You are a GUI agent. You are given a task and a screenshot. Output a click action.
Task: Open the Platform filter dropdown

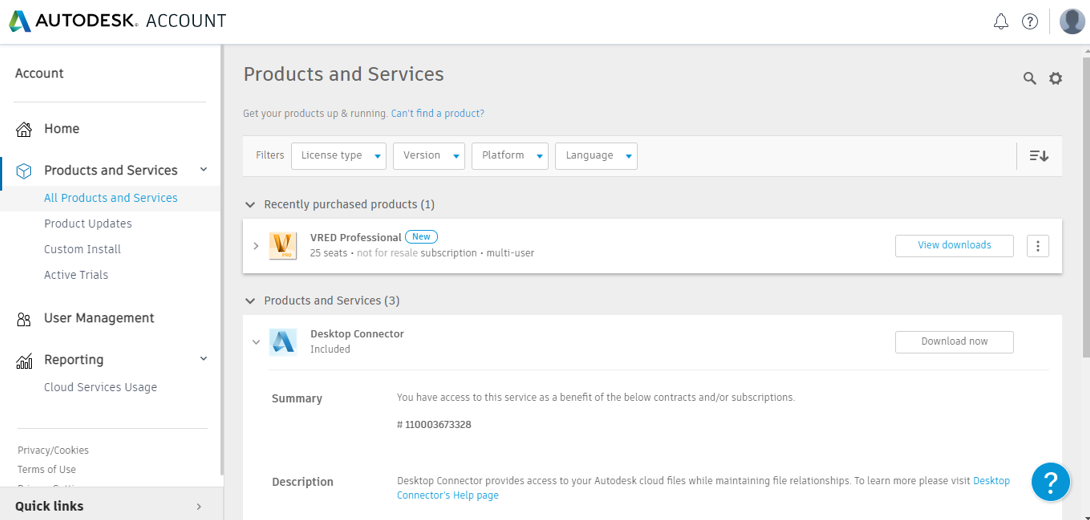click(510, 156)
